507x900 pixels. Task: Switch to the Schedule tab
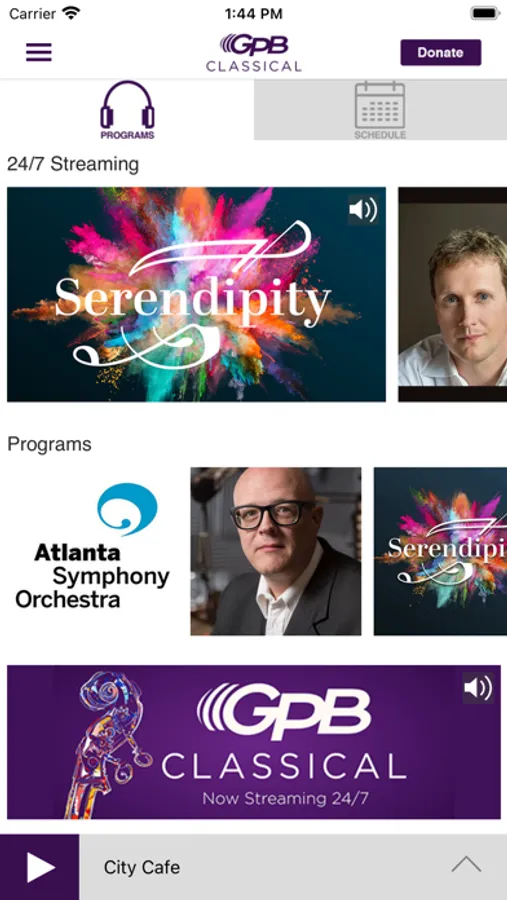tap(380, 110)
